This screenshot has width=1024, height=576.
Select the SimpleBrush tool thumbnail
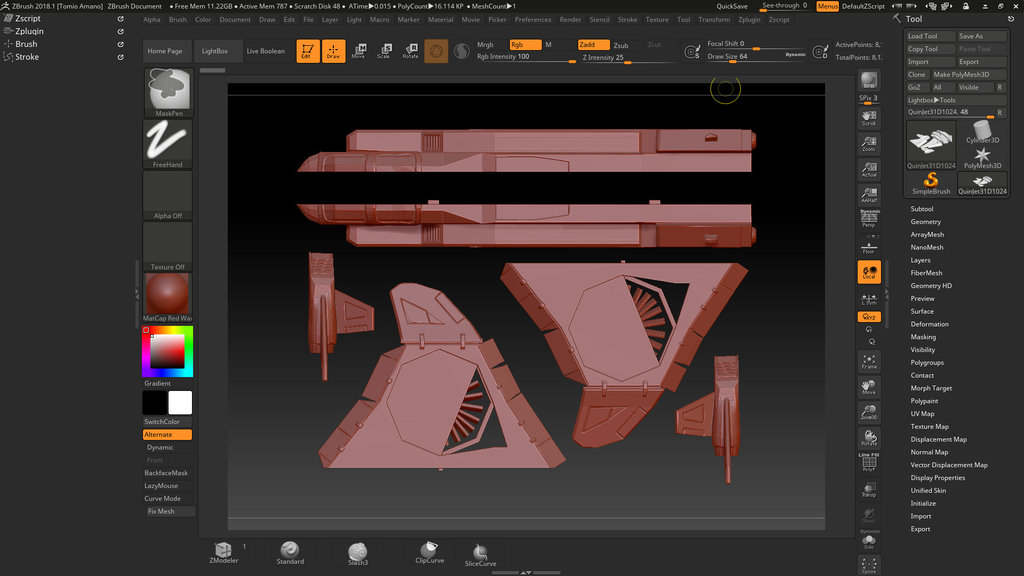(931, 184)
